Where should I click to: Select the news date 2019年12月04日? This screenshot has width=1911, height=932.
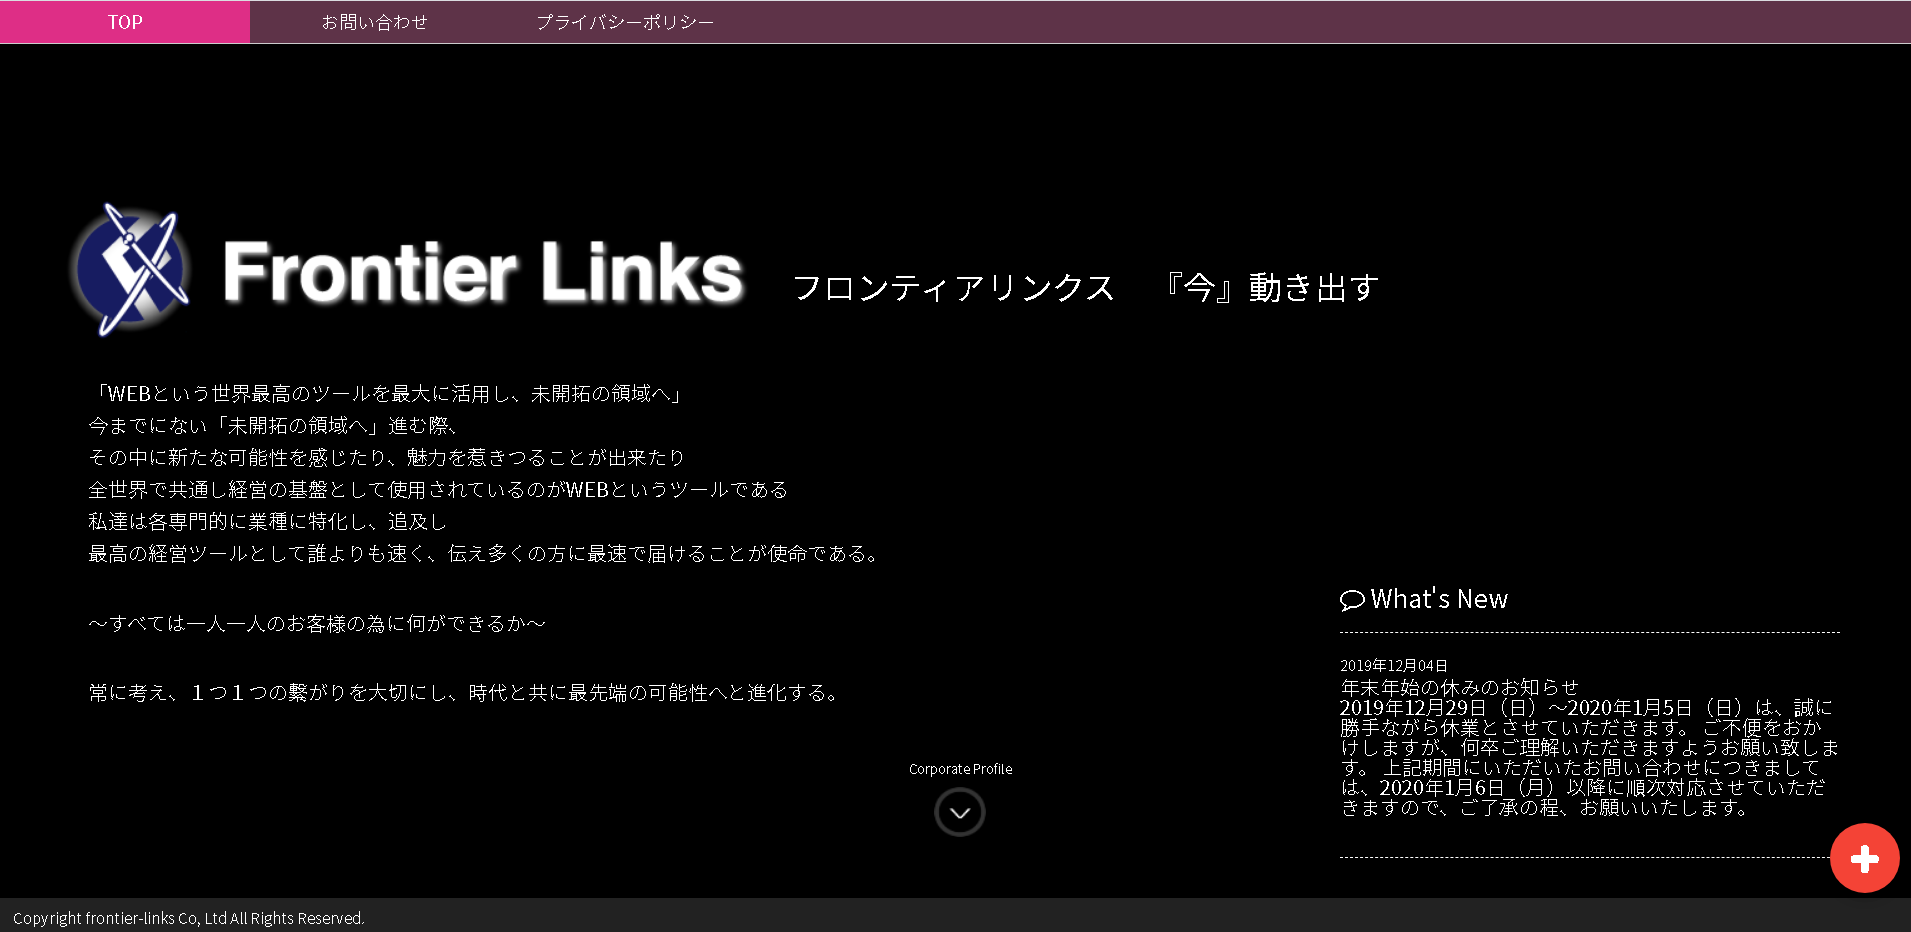click(1396, 664)
